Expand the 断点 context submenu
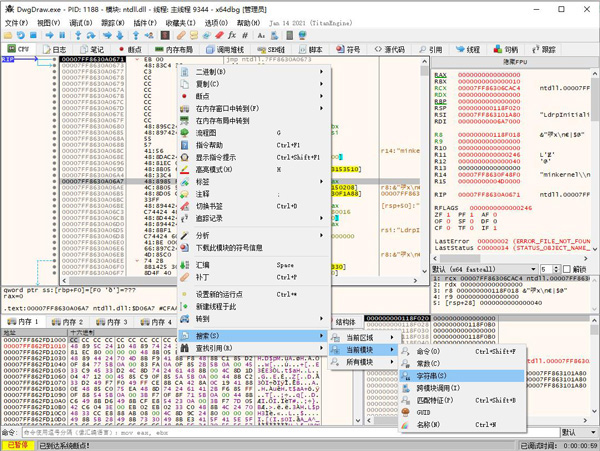 254,96
